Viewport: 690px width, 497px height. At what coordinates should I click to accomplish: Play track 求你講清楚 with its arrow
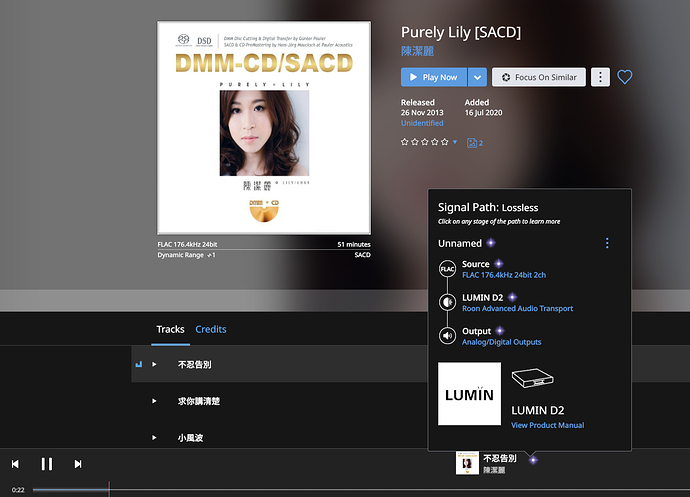click(154, 401)
